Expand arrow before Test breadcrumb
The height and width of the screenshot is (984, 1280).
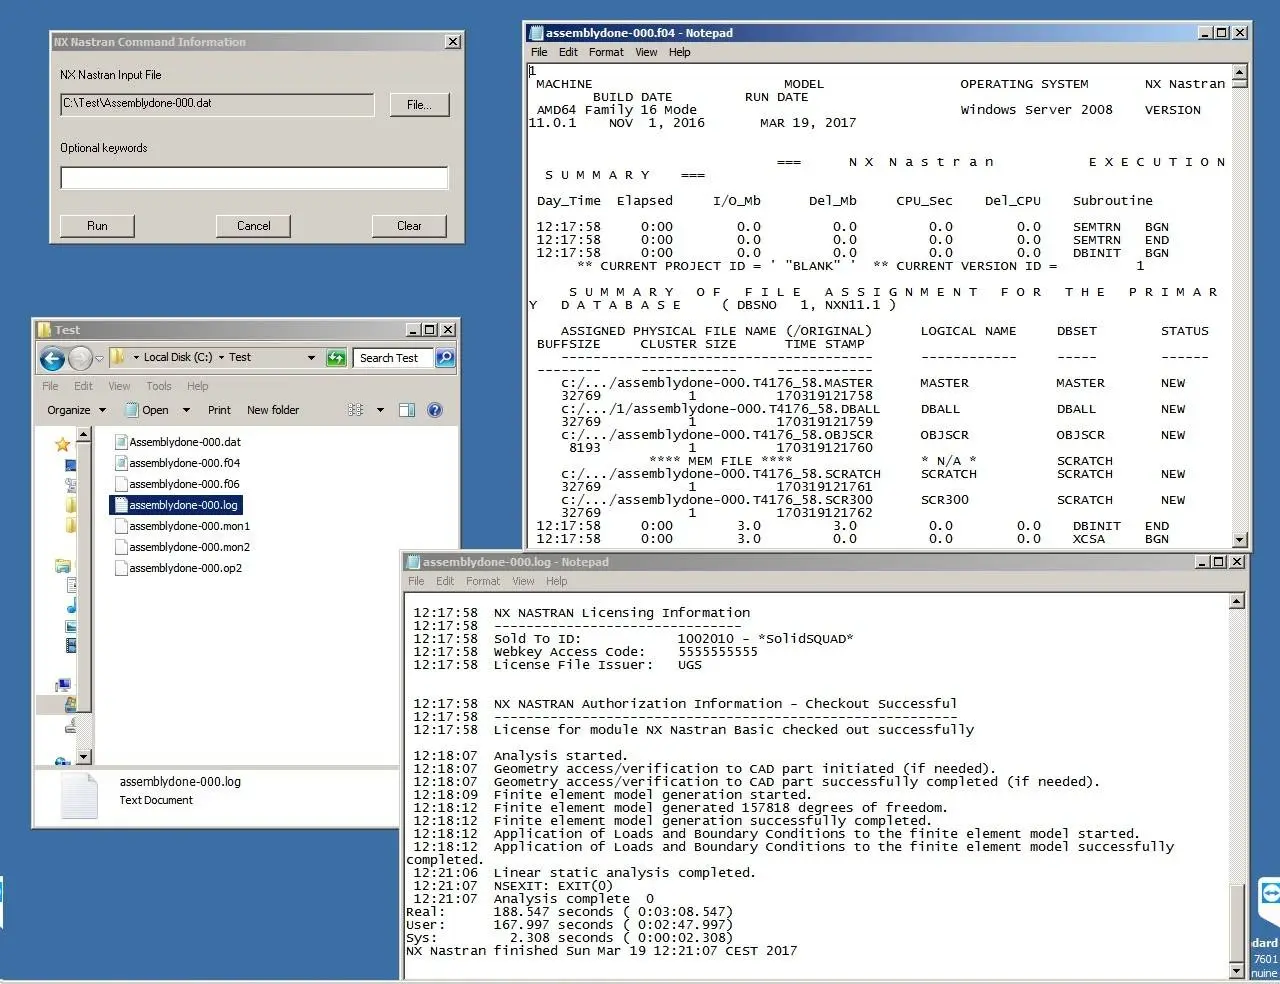pos(221,358)
